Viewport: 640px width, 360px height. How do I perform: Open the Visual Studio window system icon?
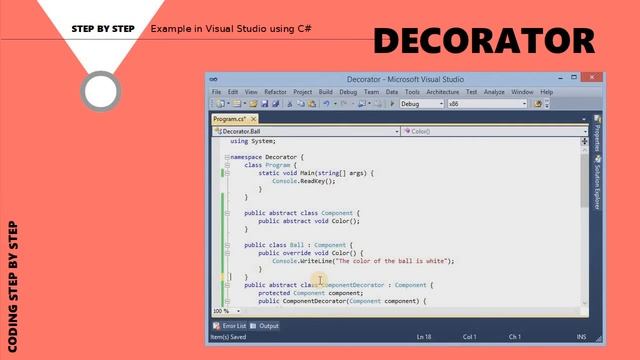pos(213,79)
